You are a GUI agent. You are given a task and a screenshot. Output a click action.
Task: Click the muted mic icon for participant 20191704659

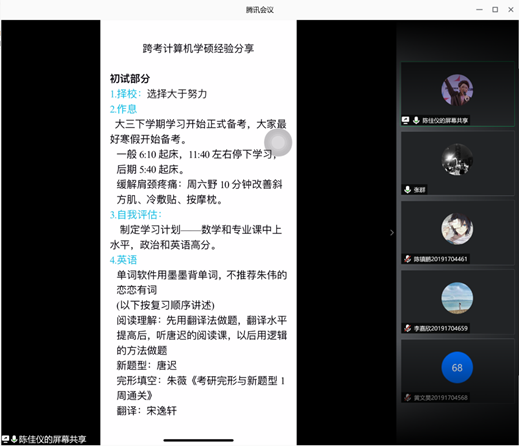[407, 328]
